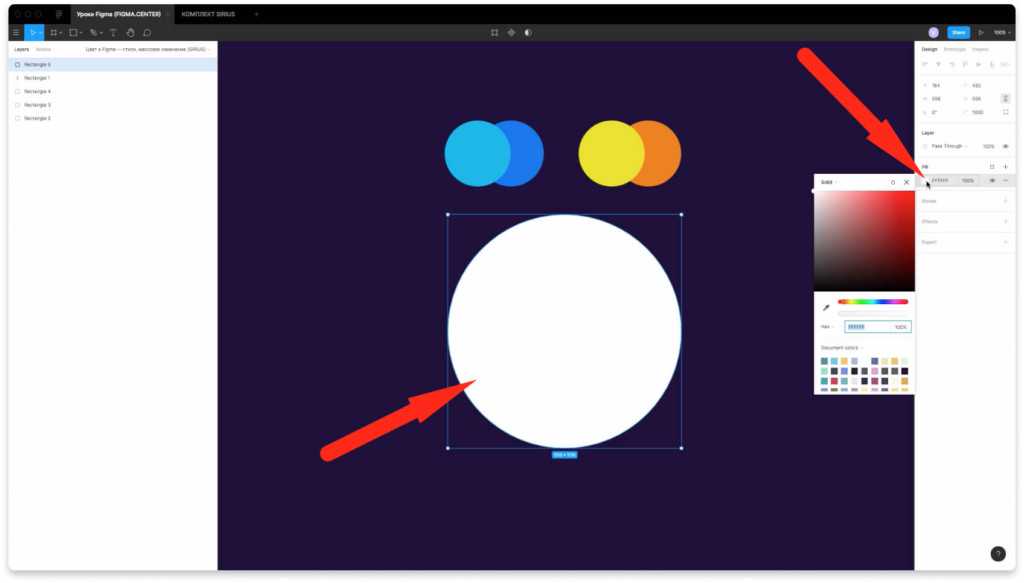The height and width of the screenshot is (583, 1024).
Task: Click the opacity slider below the hue slider
Action: click(873, 313)
